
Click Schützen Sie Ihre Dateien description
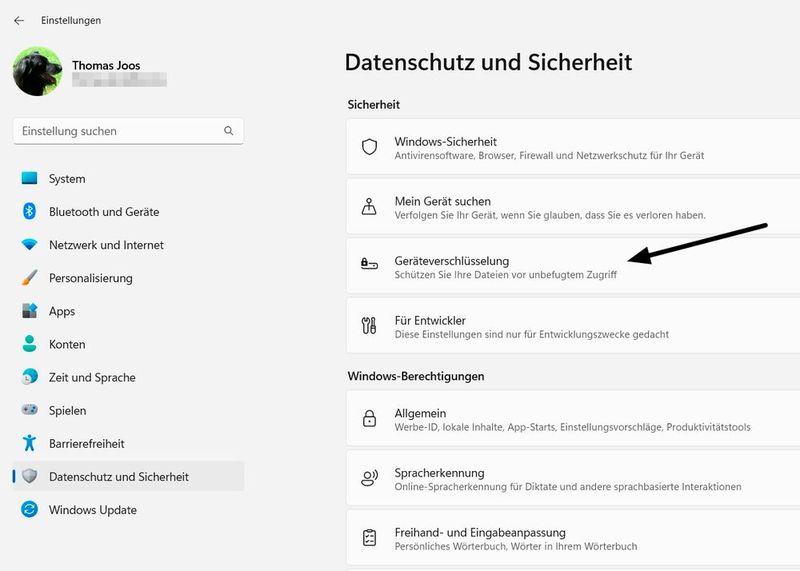pyautogui.click(x=506, y=275)
